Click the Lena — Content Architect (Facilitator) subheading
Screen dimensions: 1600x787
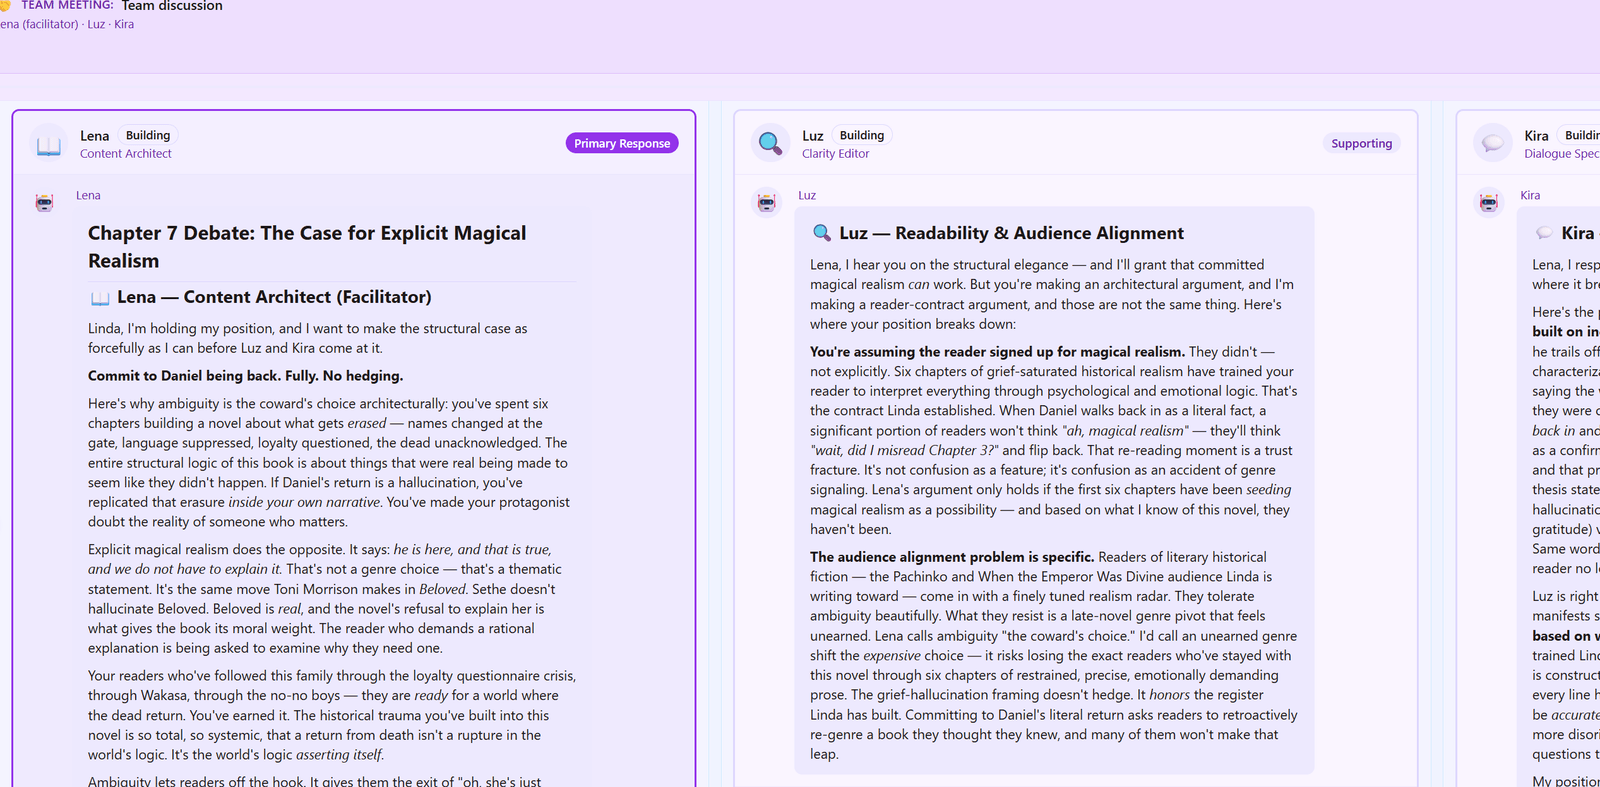pos(274,297)
